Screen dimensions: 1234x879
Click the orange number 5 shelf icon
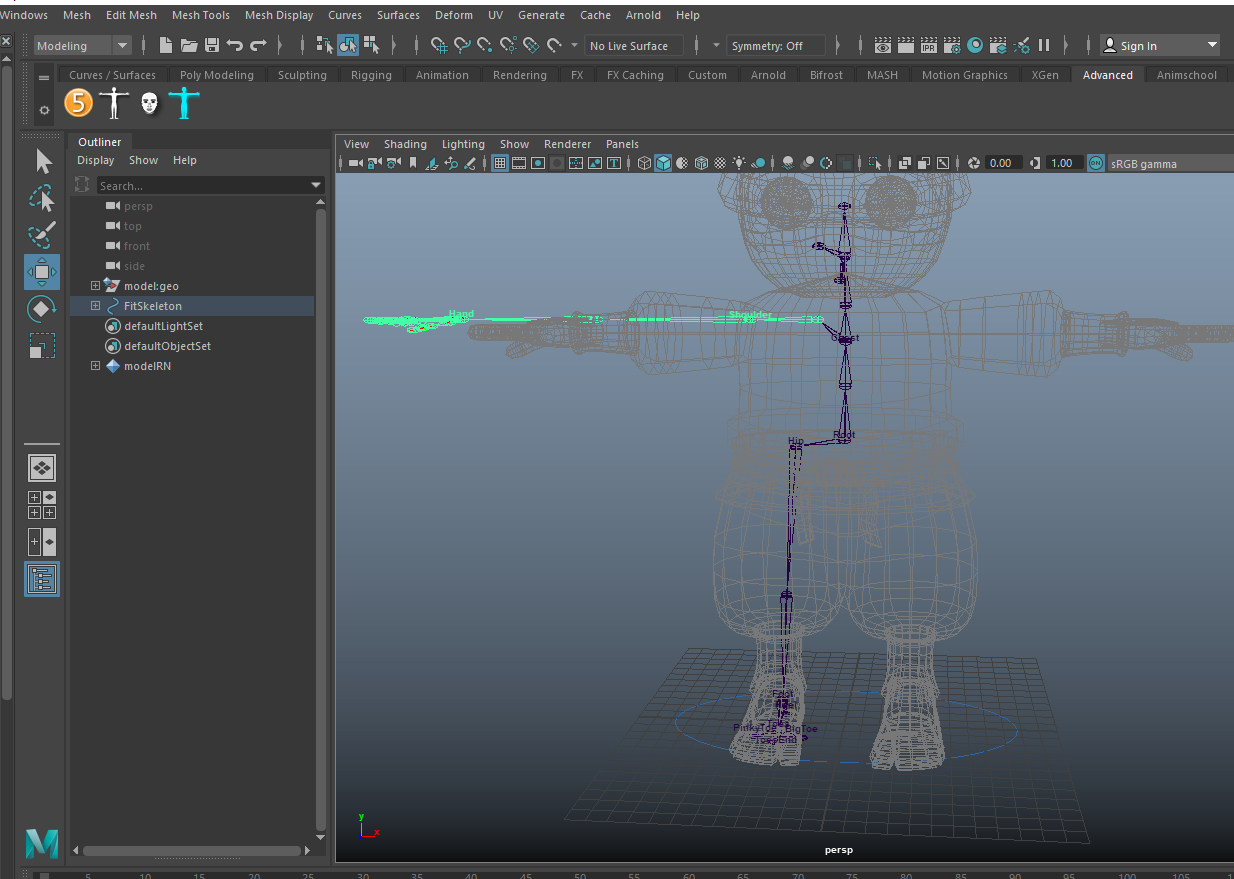pyautogui.click(x=78, y=102)
